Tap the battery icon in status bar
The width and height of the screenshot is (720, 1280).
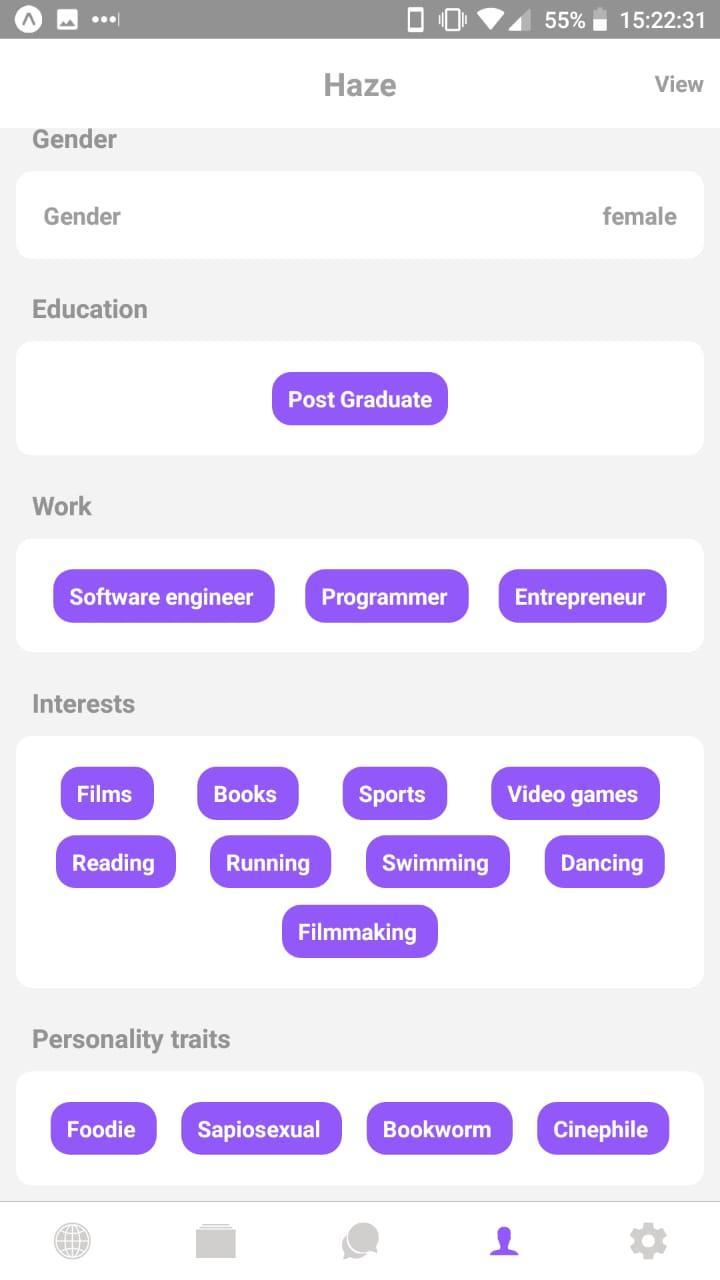pos(600,20)
